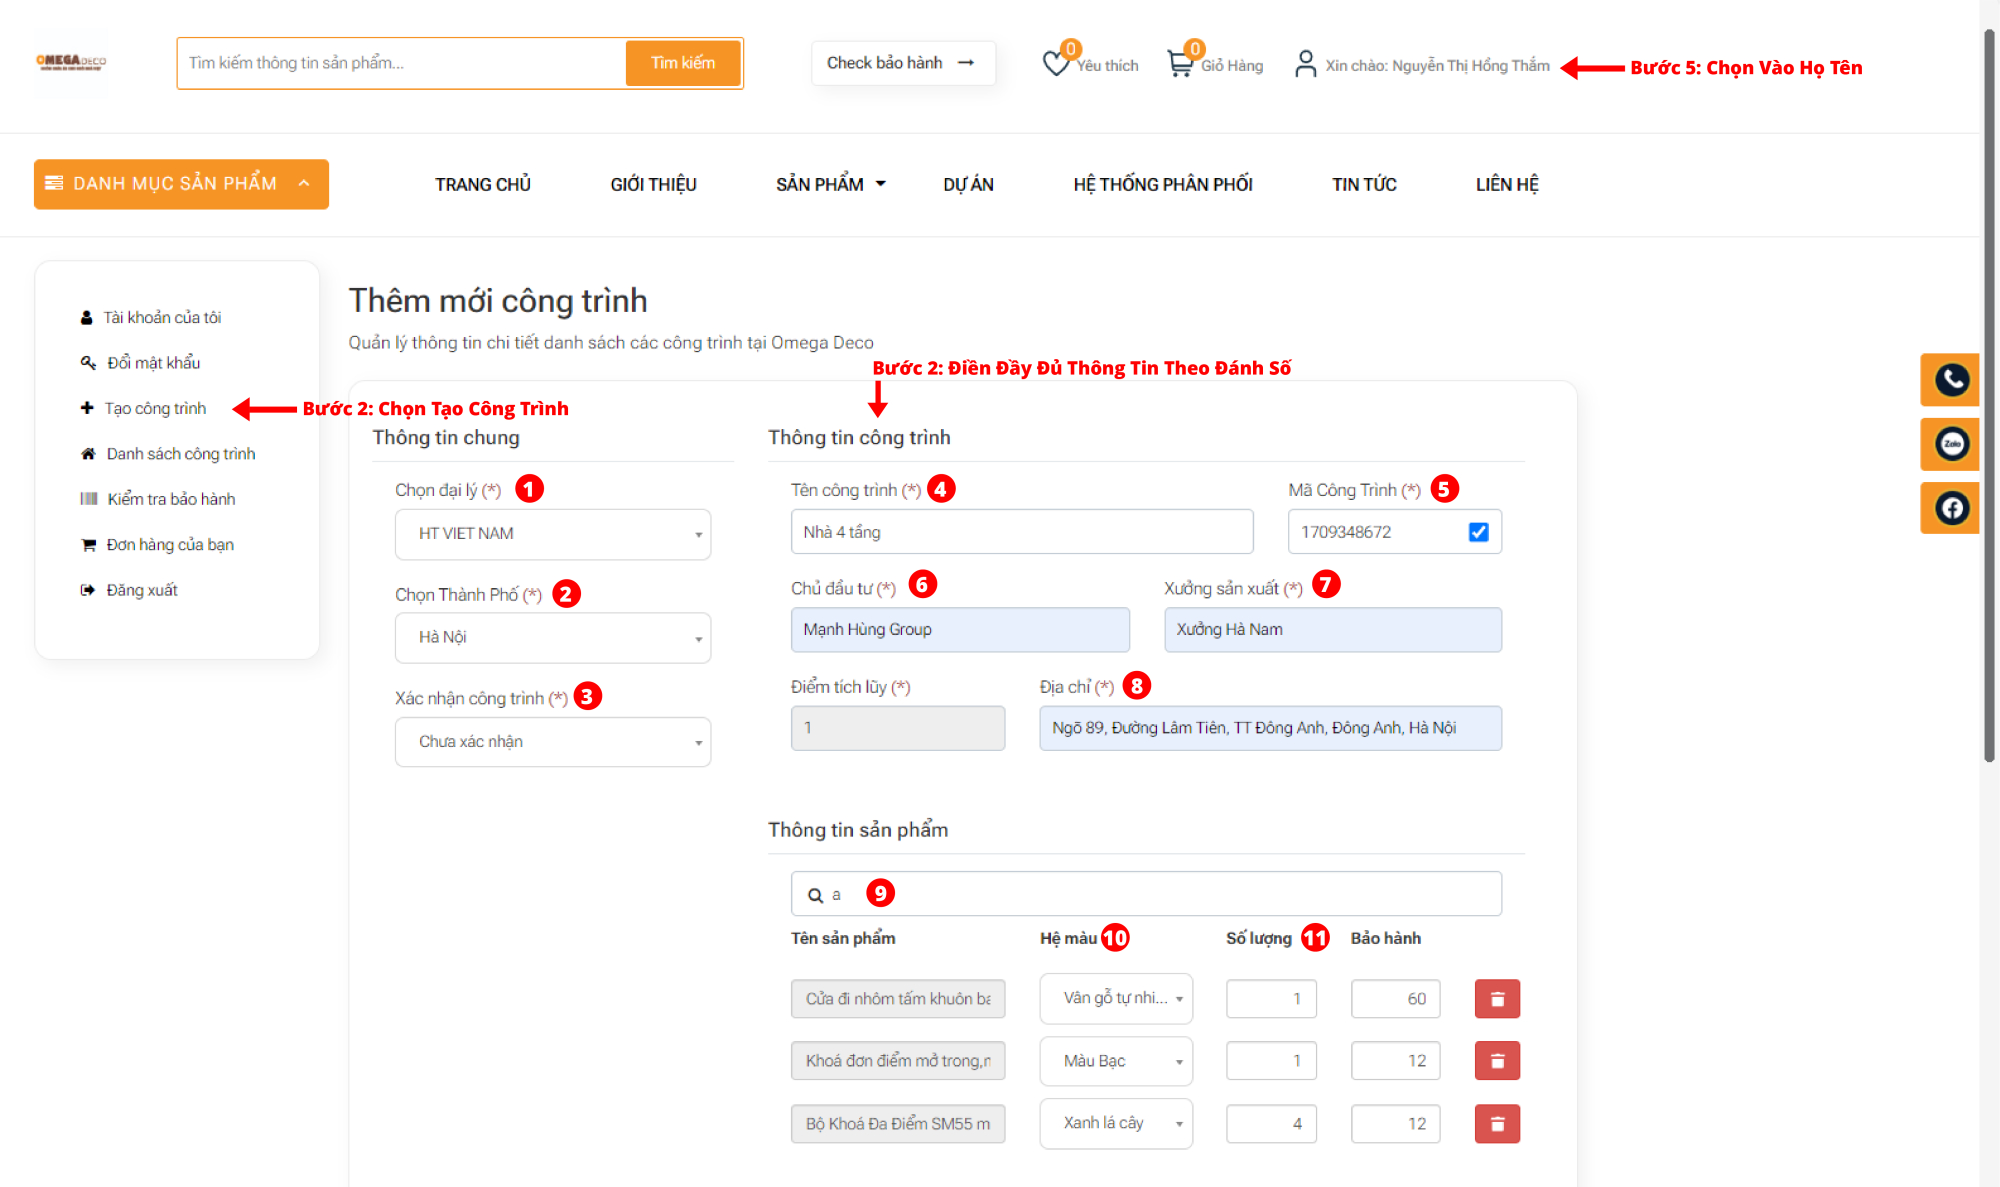Screen dimensions: 2000x1187
Task: Select Đơn hàng của bạn in sidebar
Action: click(170, 545)
